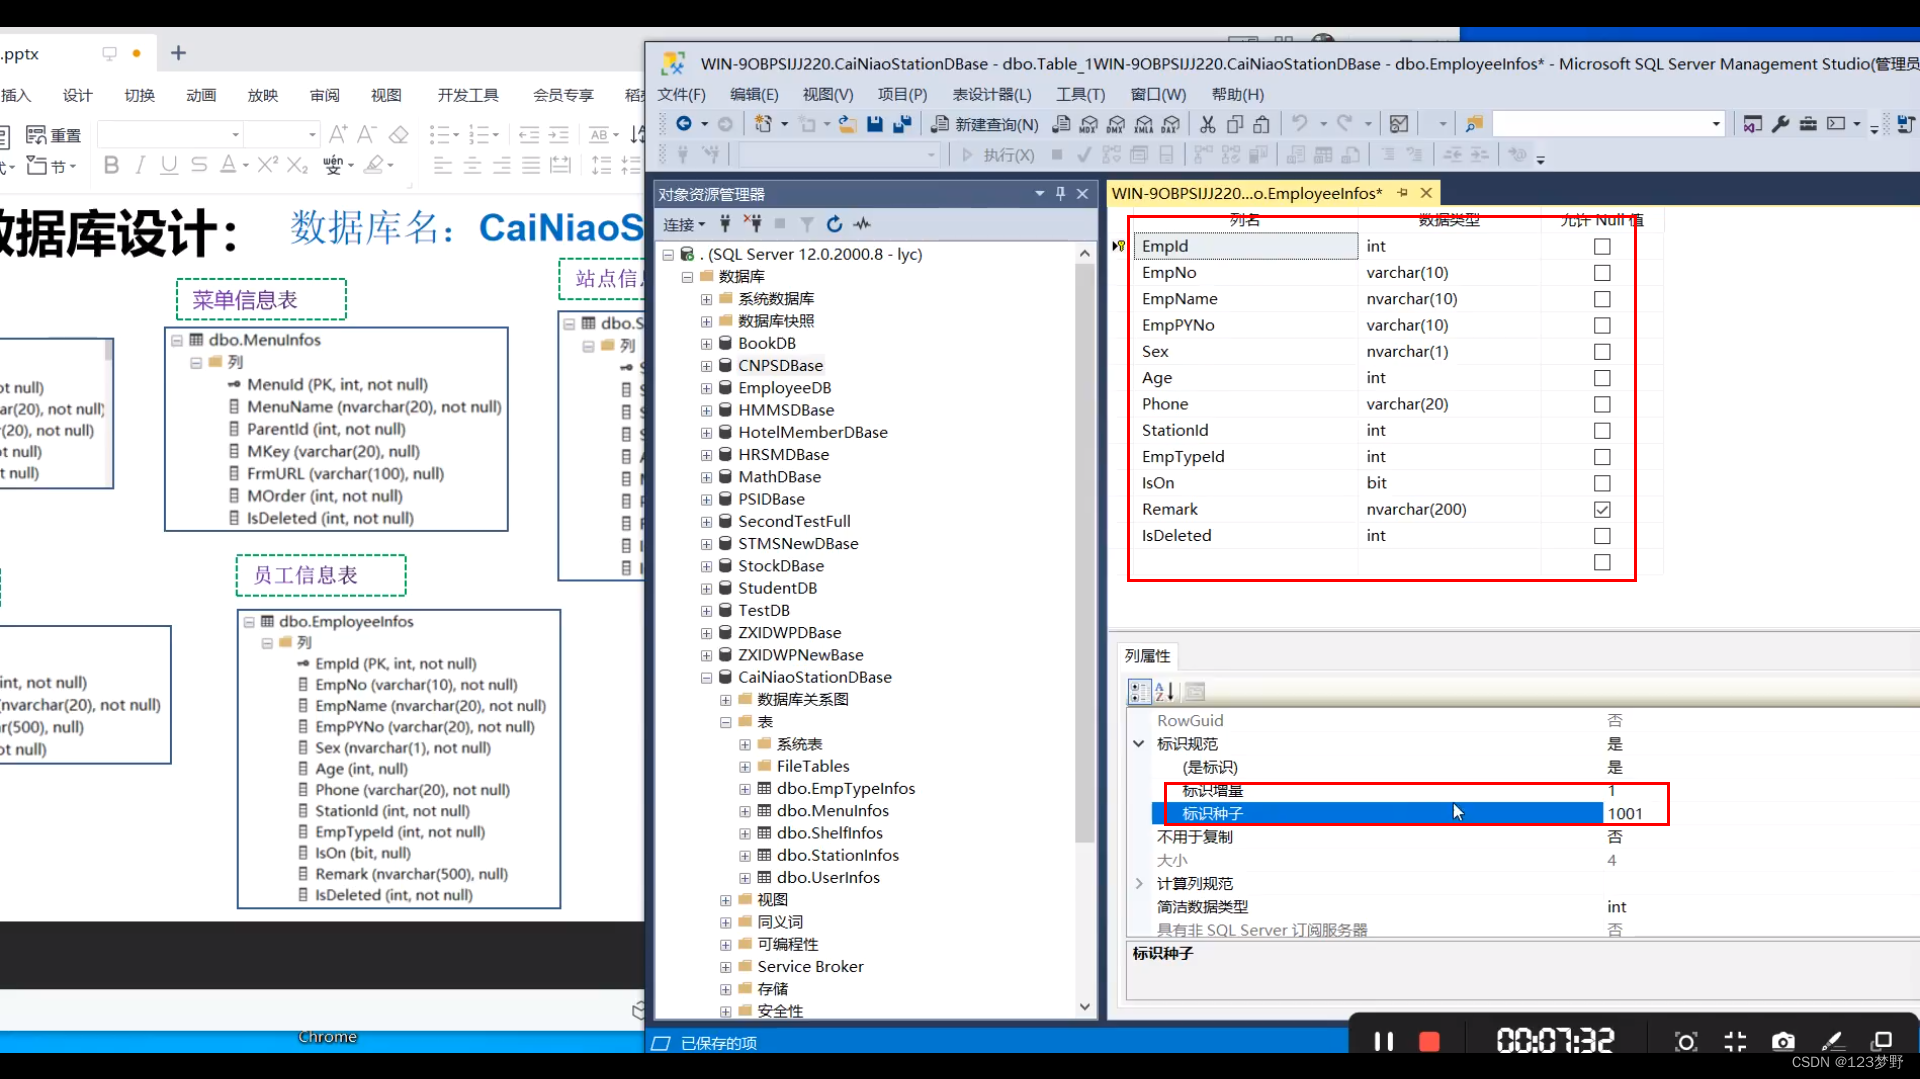This screenshot has height=1079, width=1920.
Task: Click the categorized view icon in column properties
Action: point(1139,691)
